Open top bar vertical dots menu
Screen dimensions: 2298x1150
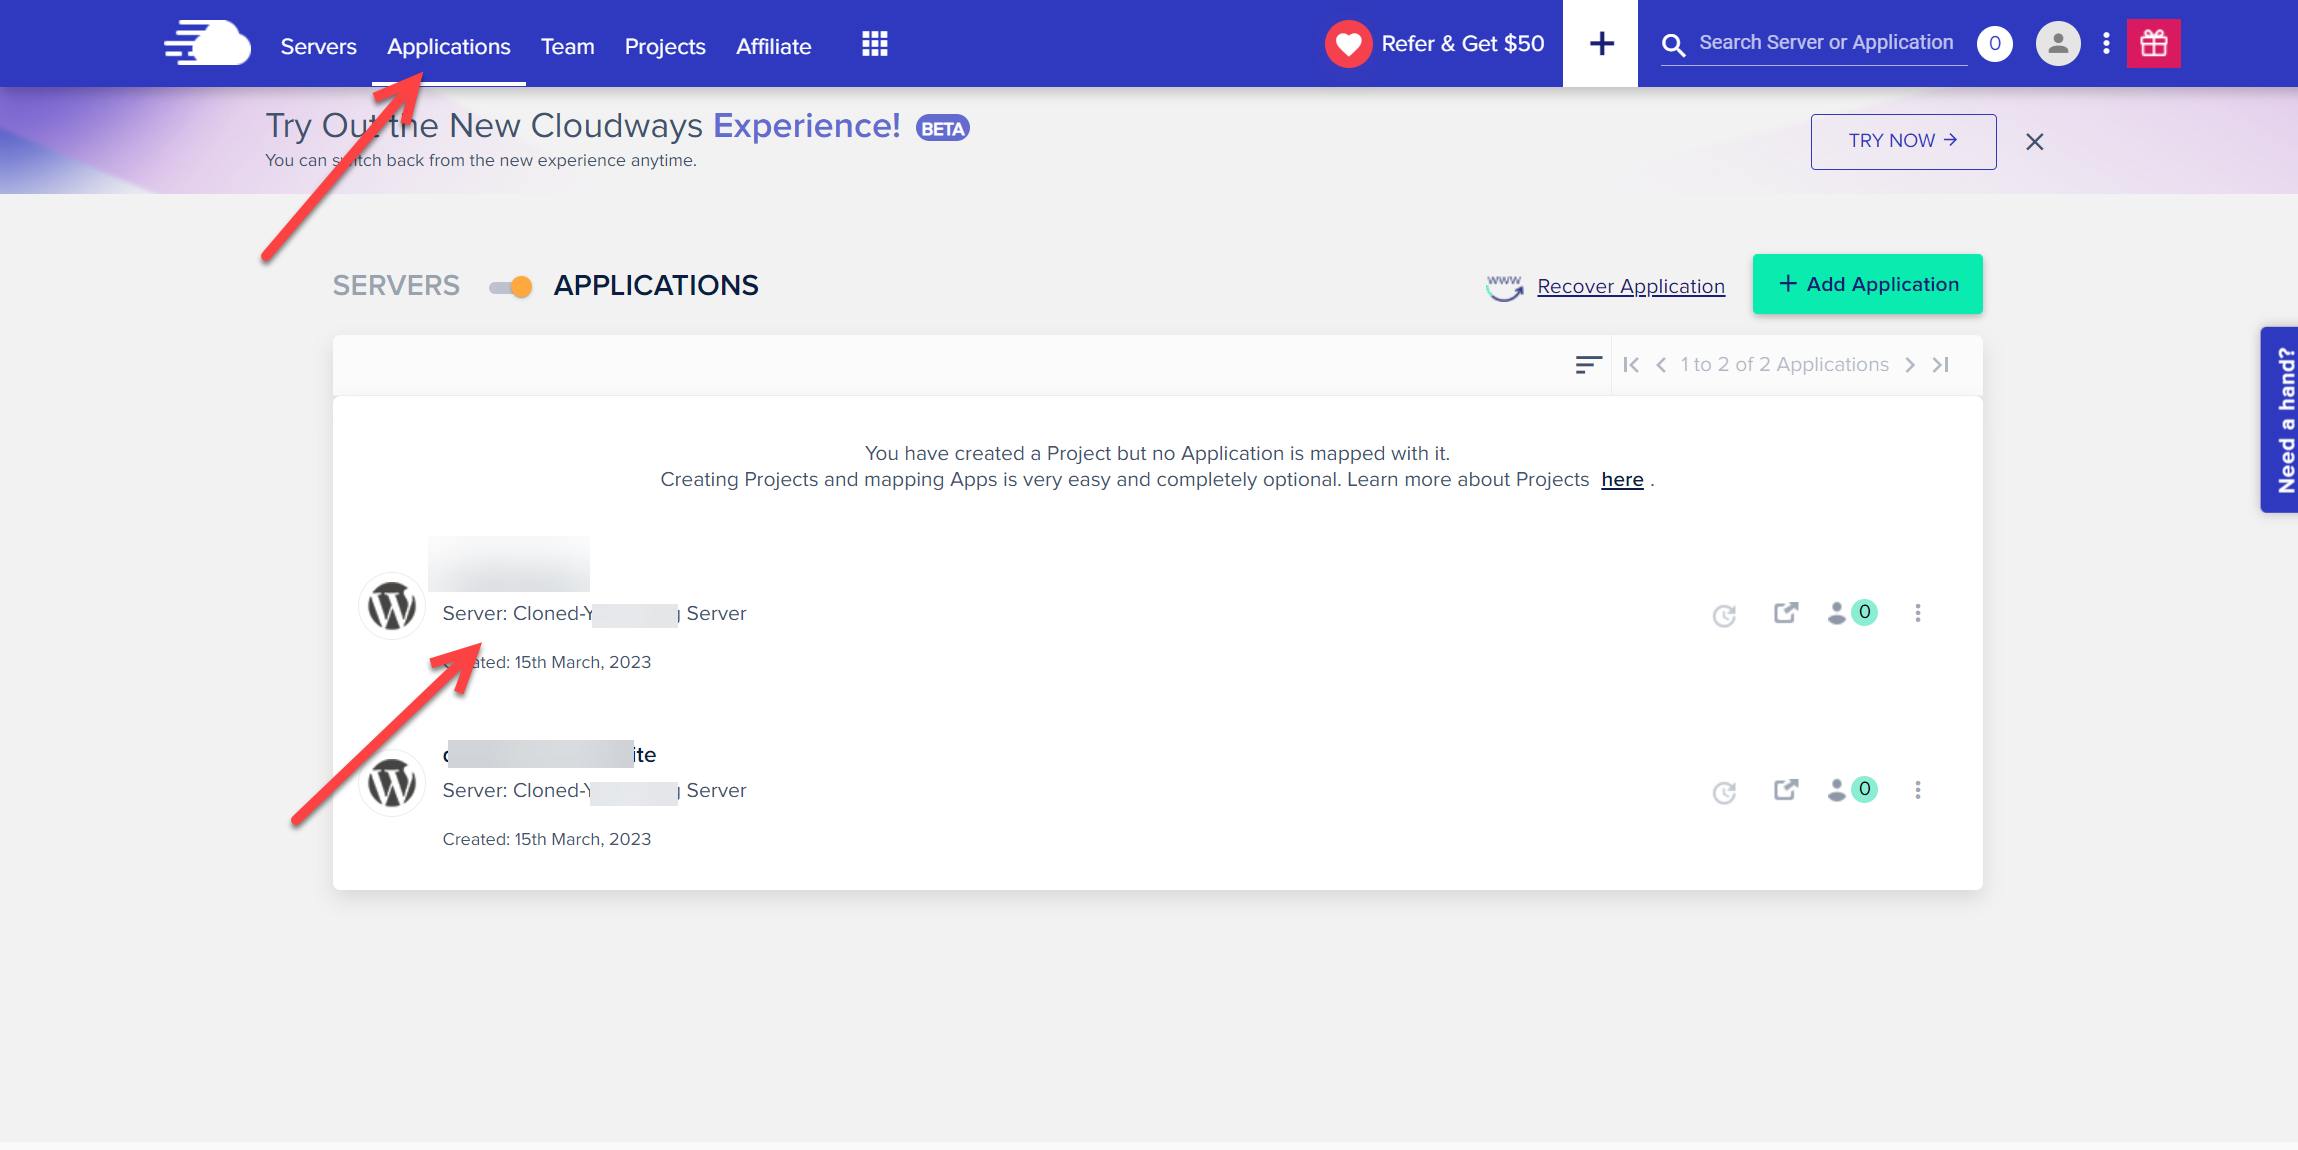coord(2106,44)
